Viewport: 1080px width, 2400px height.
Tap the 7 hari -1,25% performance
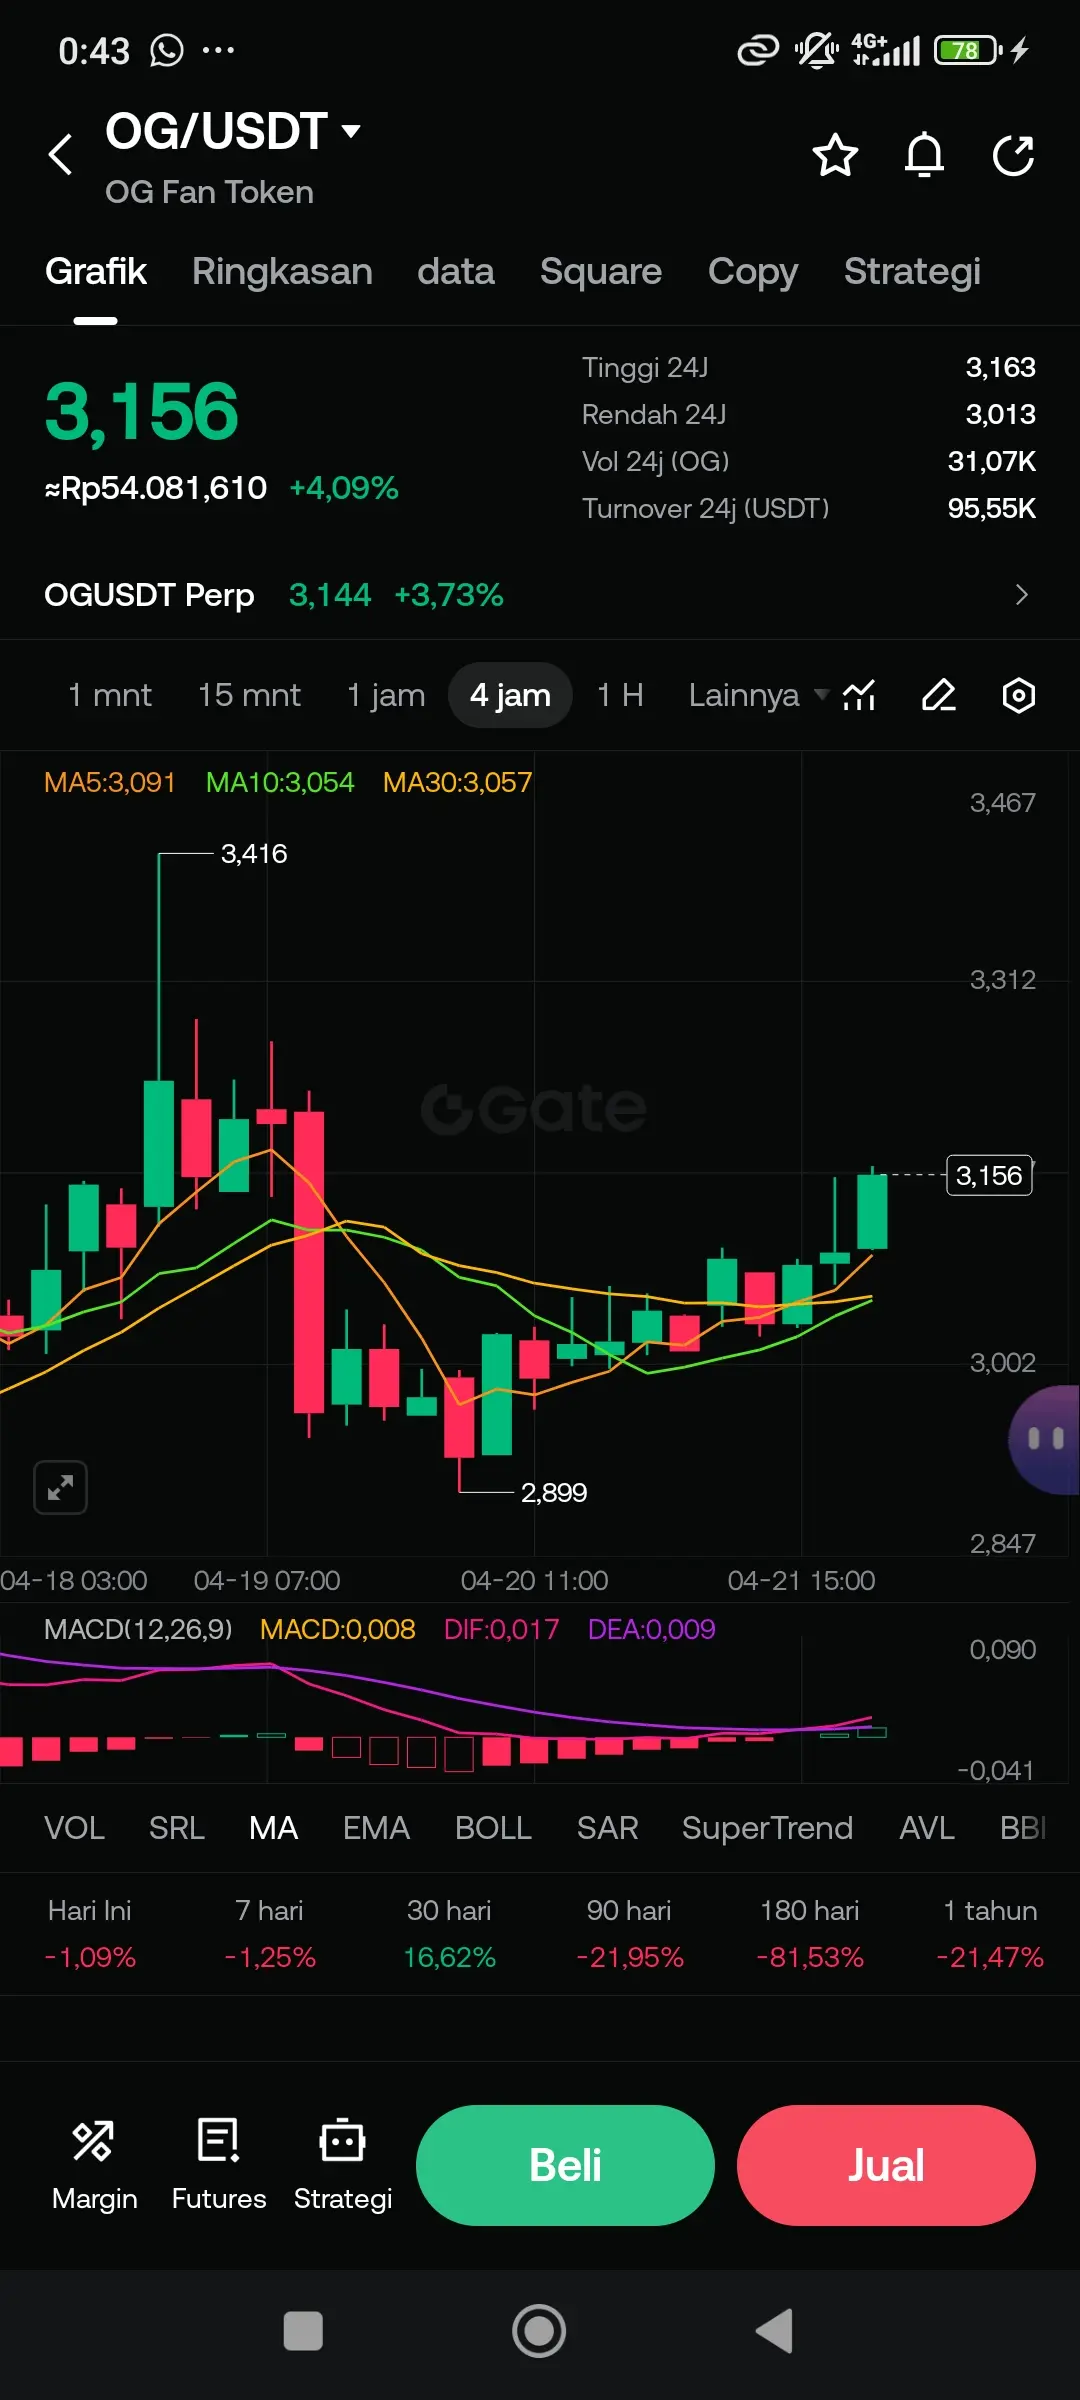[270, 1934]
